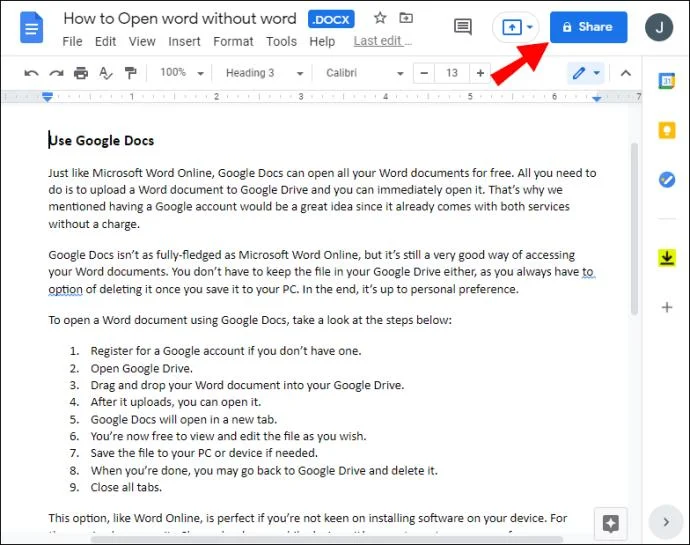Click 'Save the file to your PC' line

coord(204,453)
